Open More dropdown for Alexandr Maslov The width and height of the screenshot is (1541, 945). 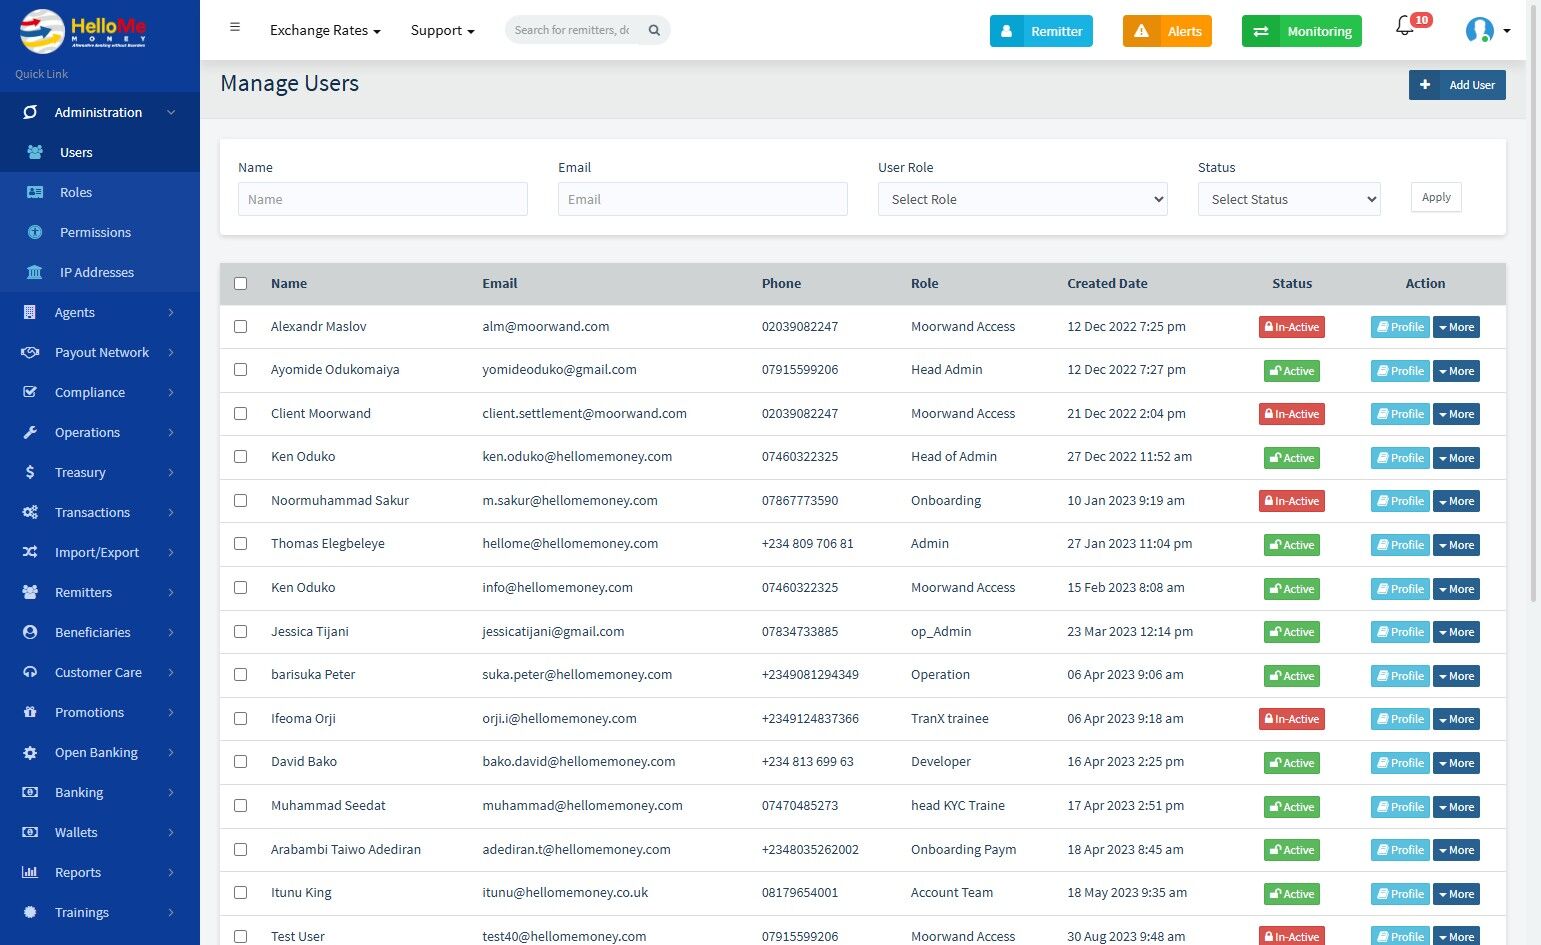pyautogui.click(x=1456, y=327)
